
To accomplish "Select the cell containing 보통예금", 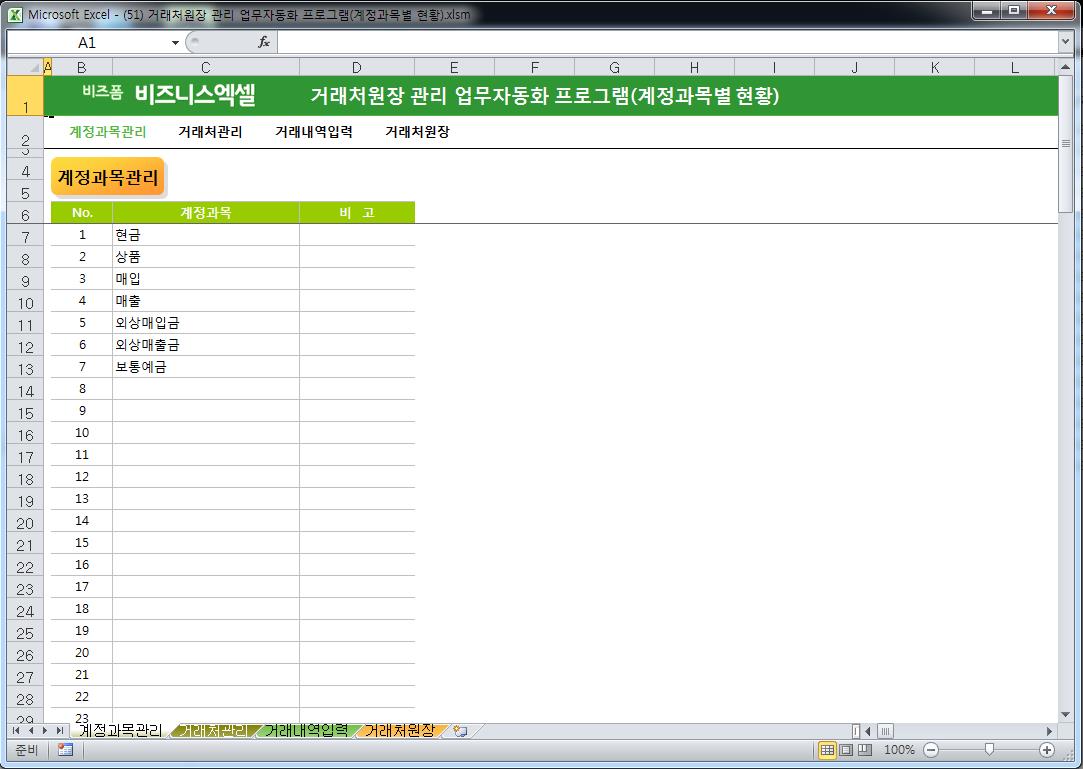I will coord(206,367).
